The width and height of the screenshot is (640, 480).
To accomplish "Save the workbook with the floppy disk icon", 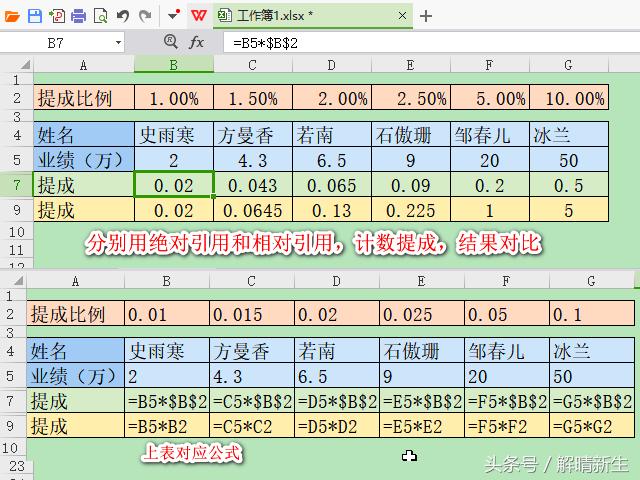I will 35,16.
